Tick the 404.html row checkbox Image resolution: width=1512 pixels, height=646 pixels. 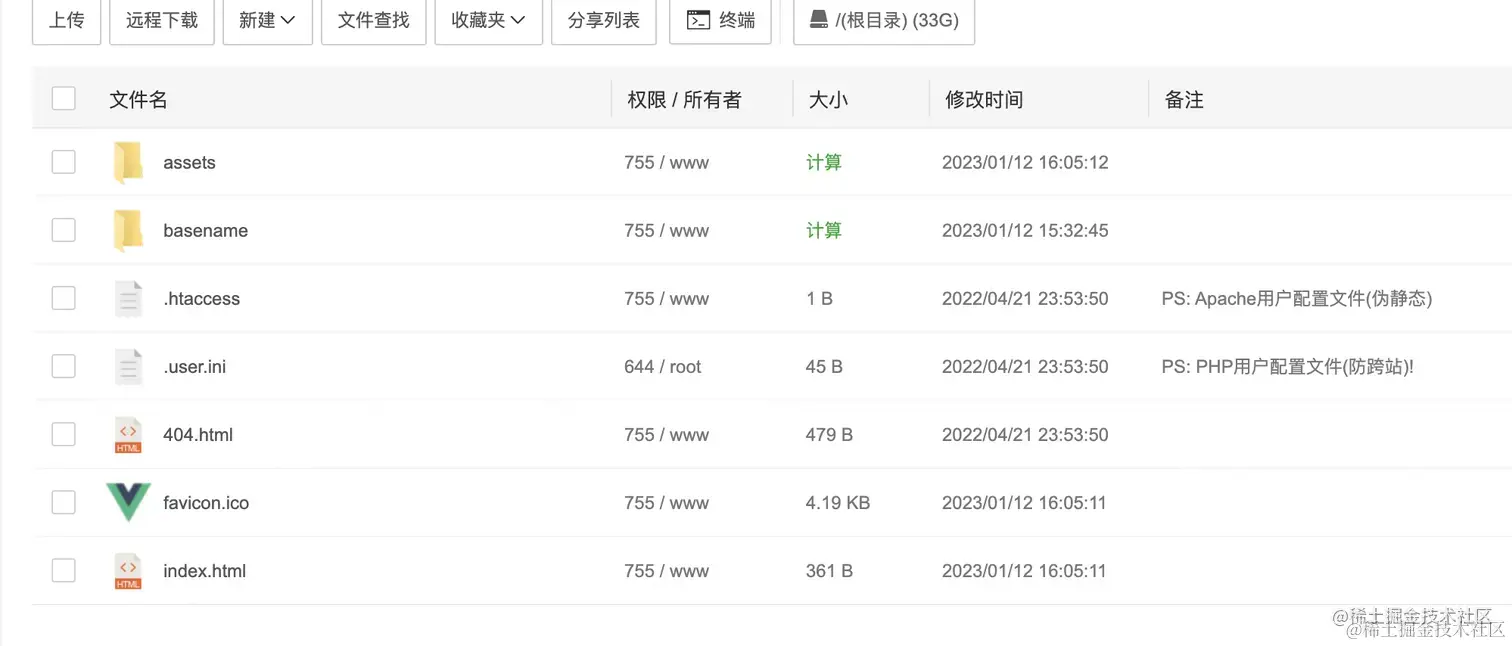tap(64, 434)
